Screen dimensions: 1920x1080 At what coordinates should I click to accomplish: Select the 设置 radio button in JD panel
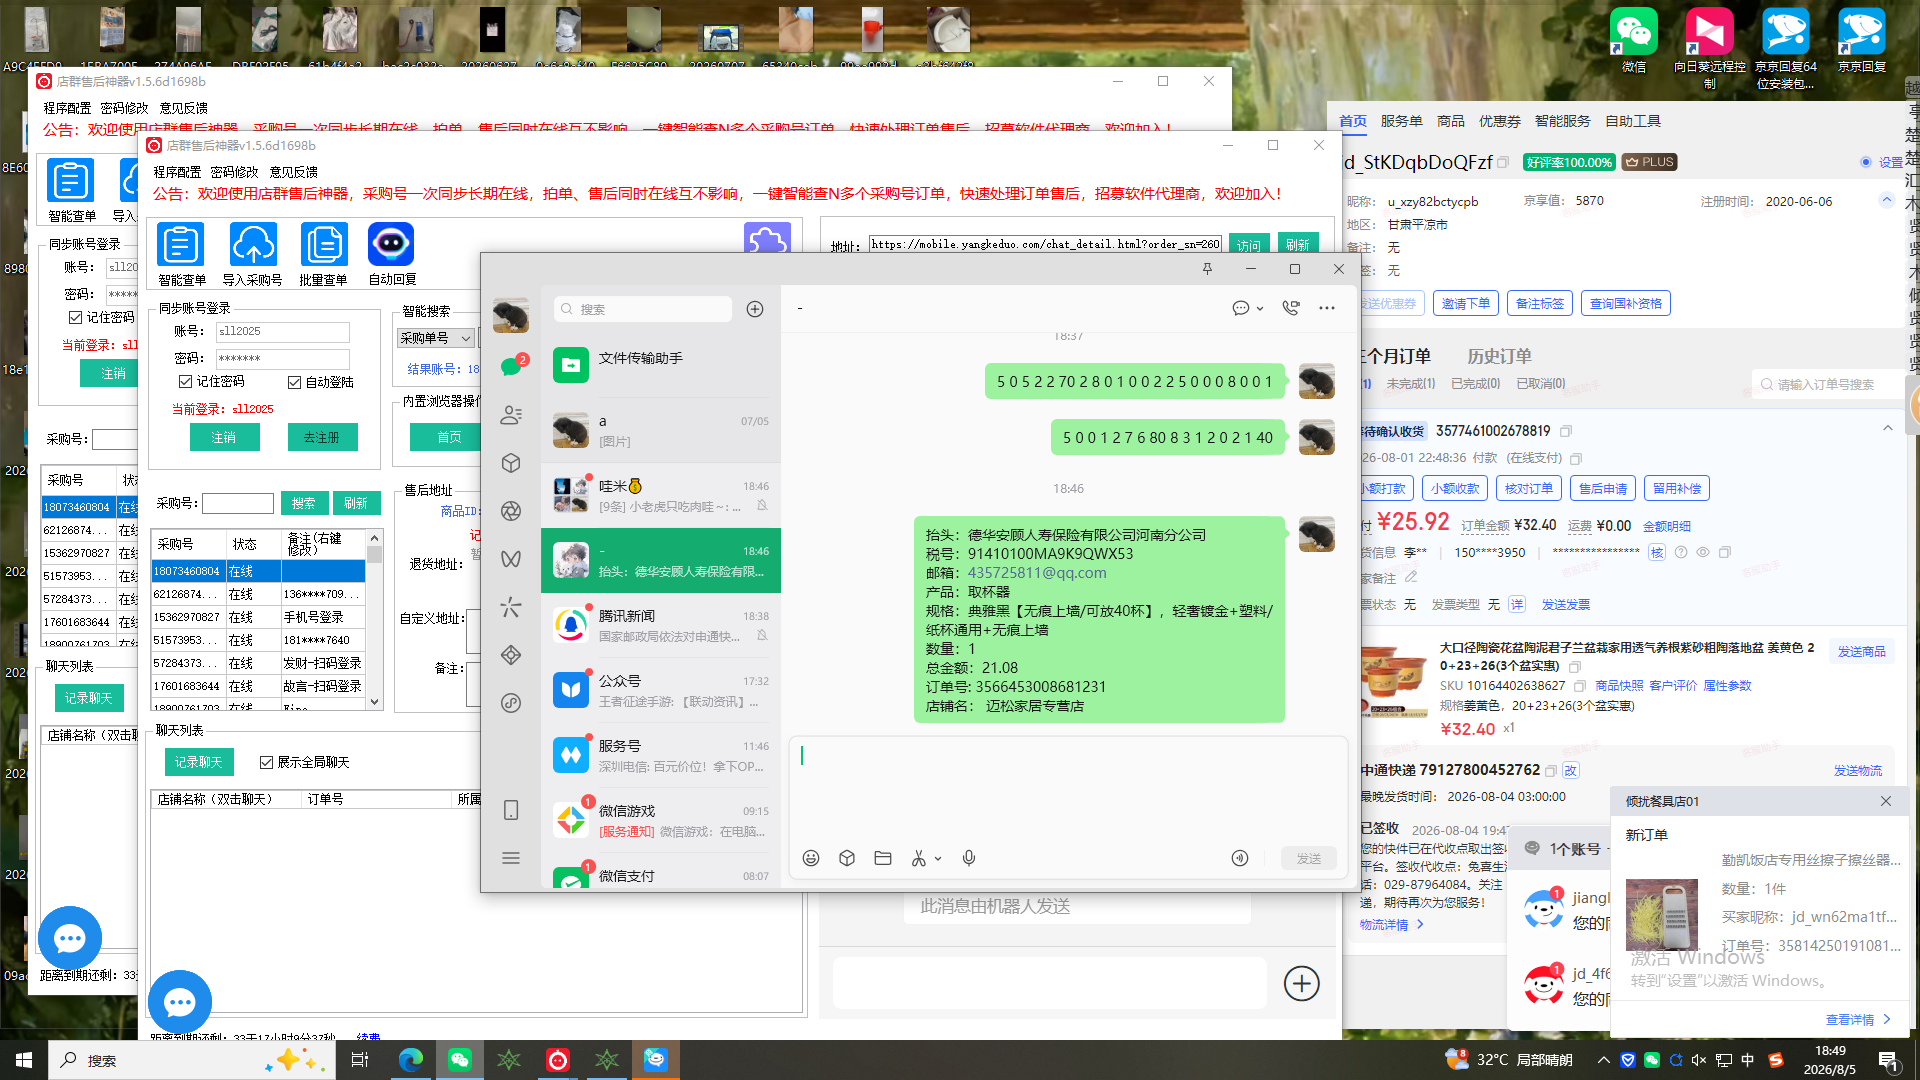click(x=1866, y=162)
